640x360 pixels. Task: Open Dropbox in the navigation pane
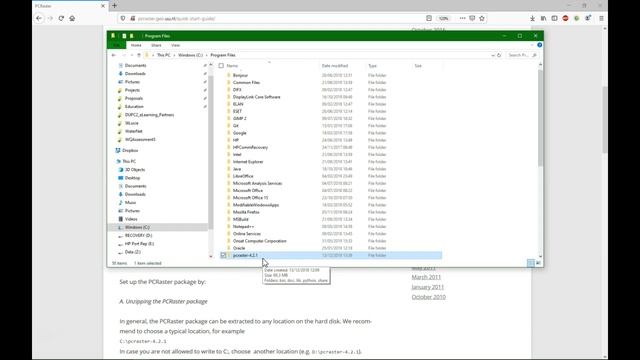click(x=130, y=151)
